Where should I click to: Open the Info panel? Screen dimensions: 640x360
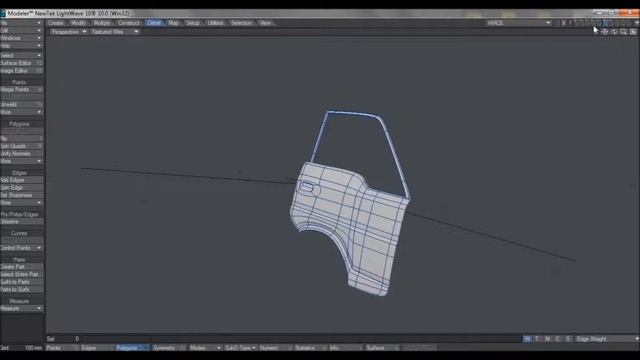[345, 348]
